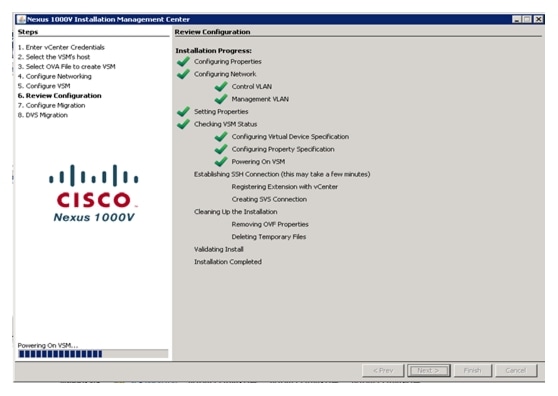The height and width of the screenshot is (396, 558).
Task: Click the Prev button
Action: (x=383, y=370)
